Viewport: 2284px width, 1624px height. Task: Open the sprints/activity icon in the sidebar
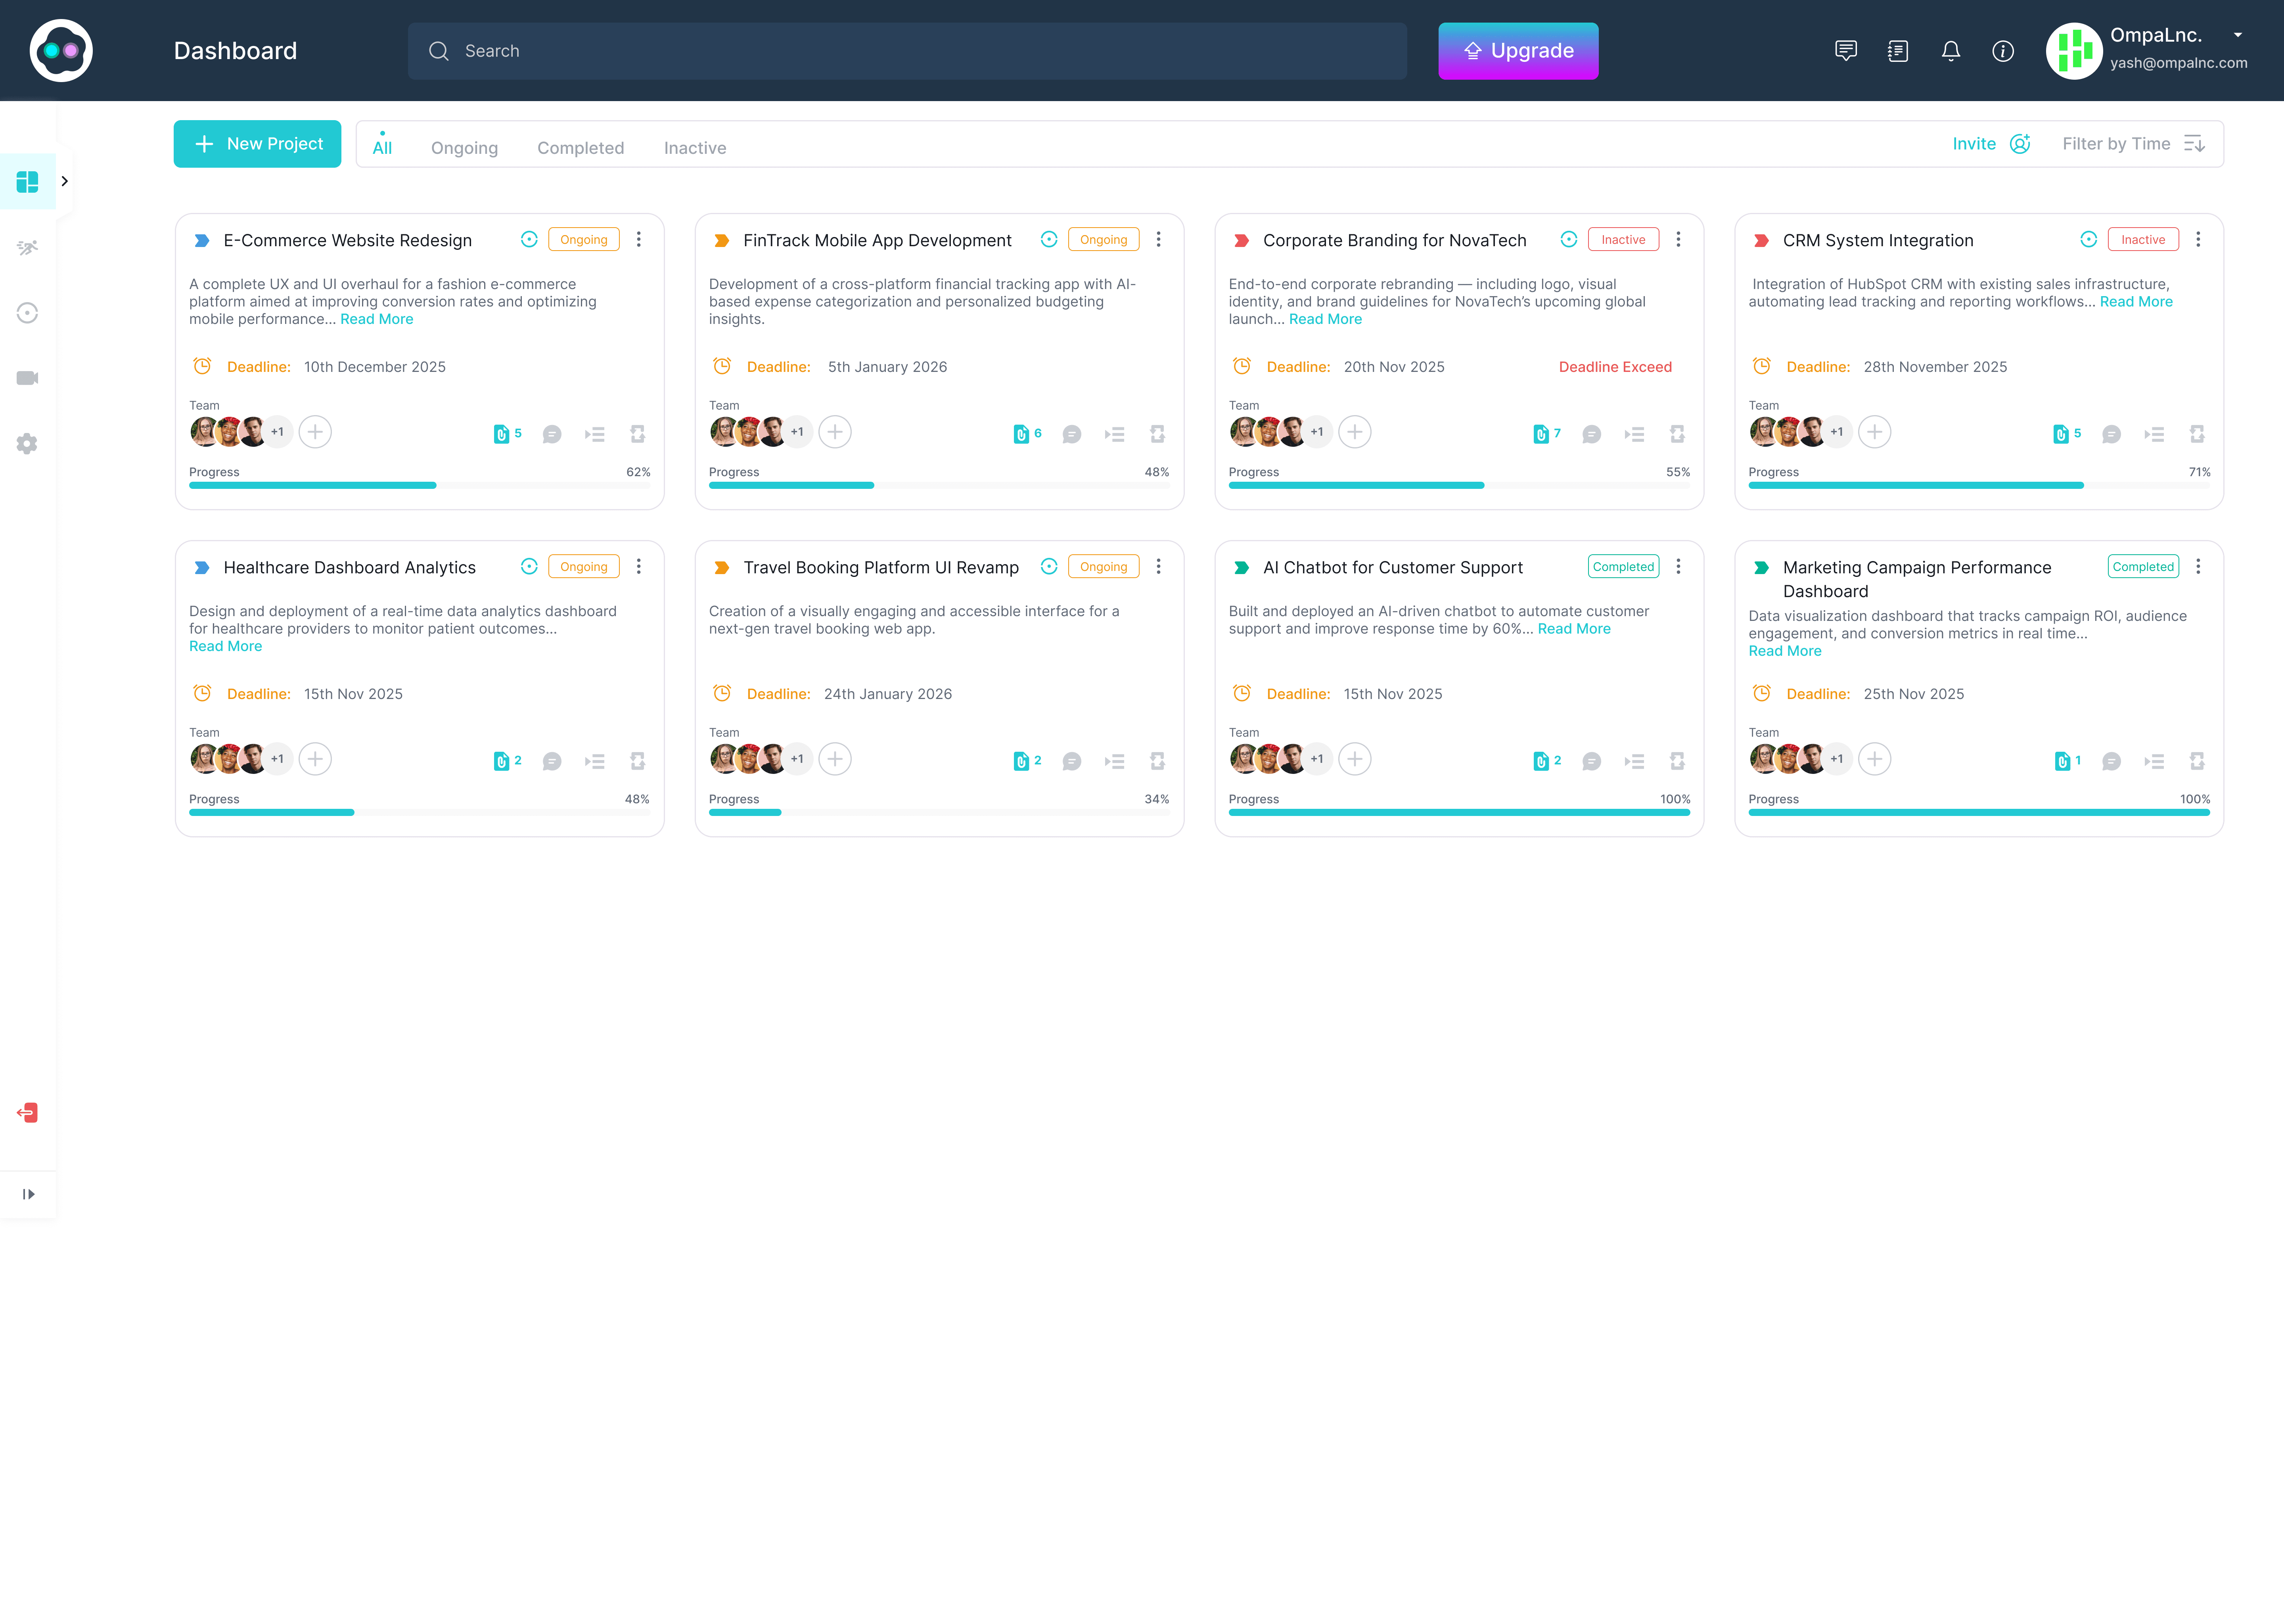tap(27, 247)
